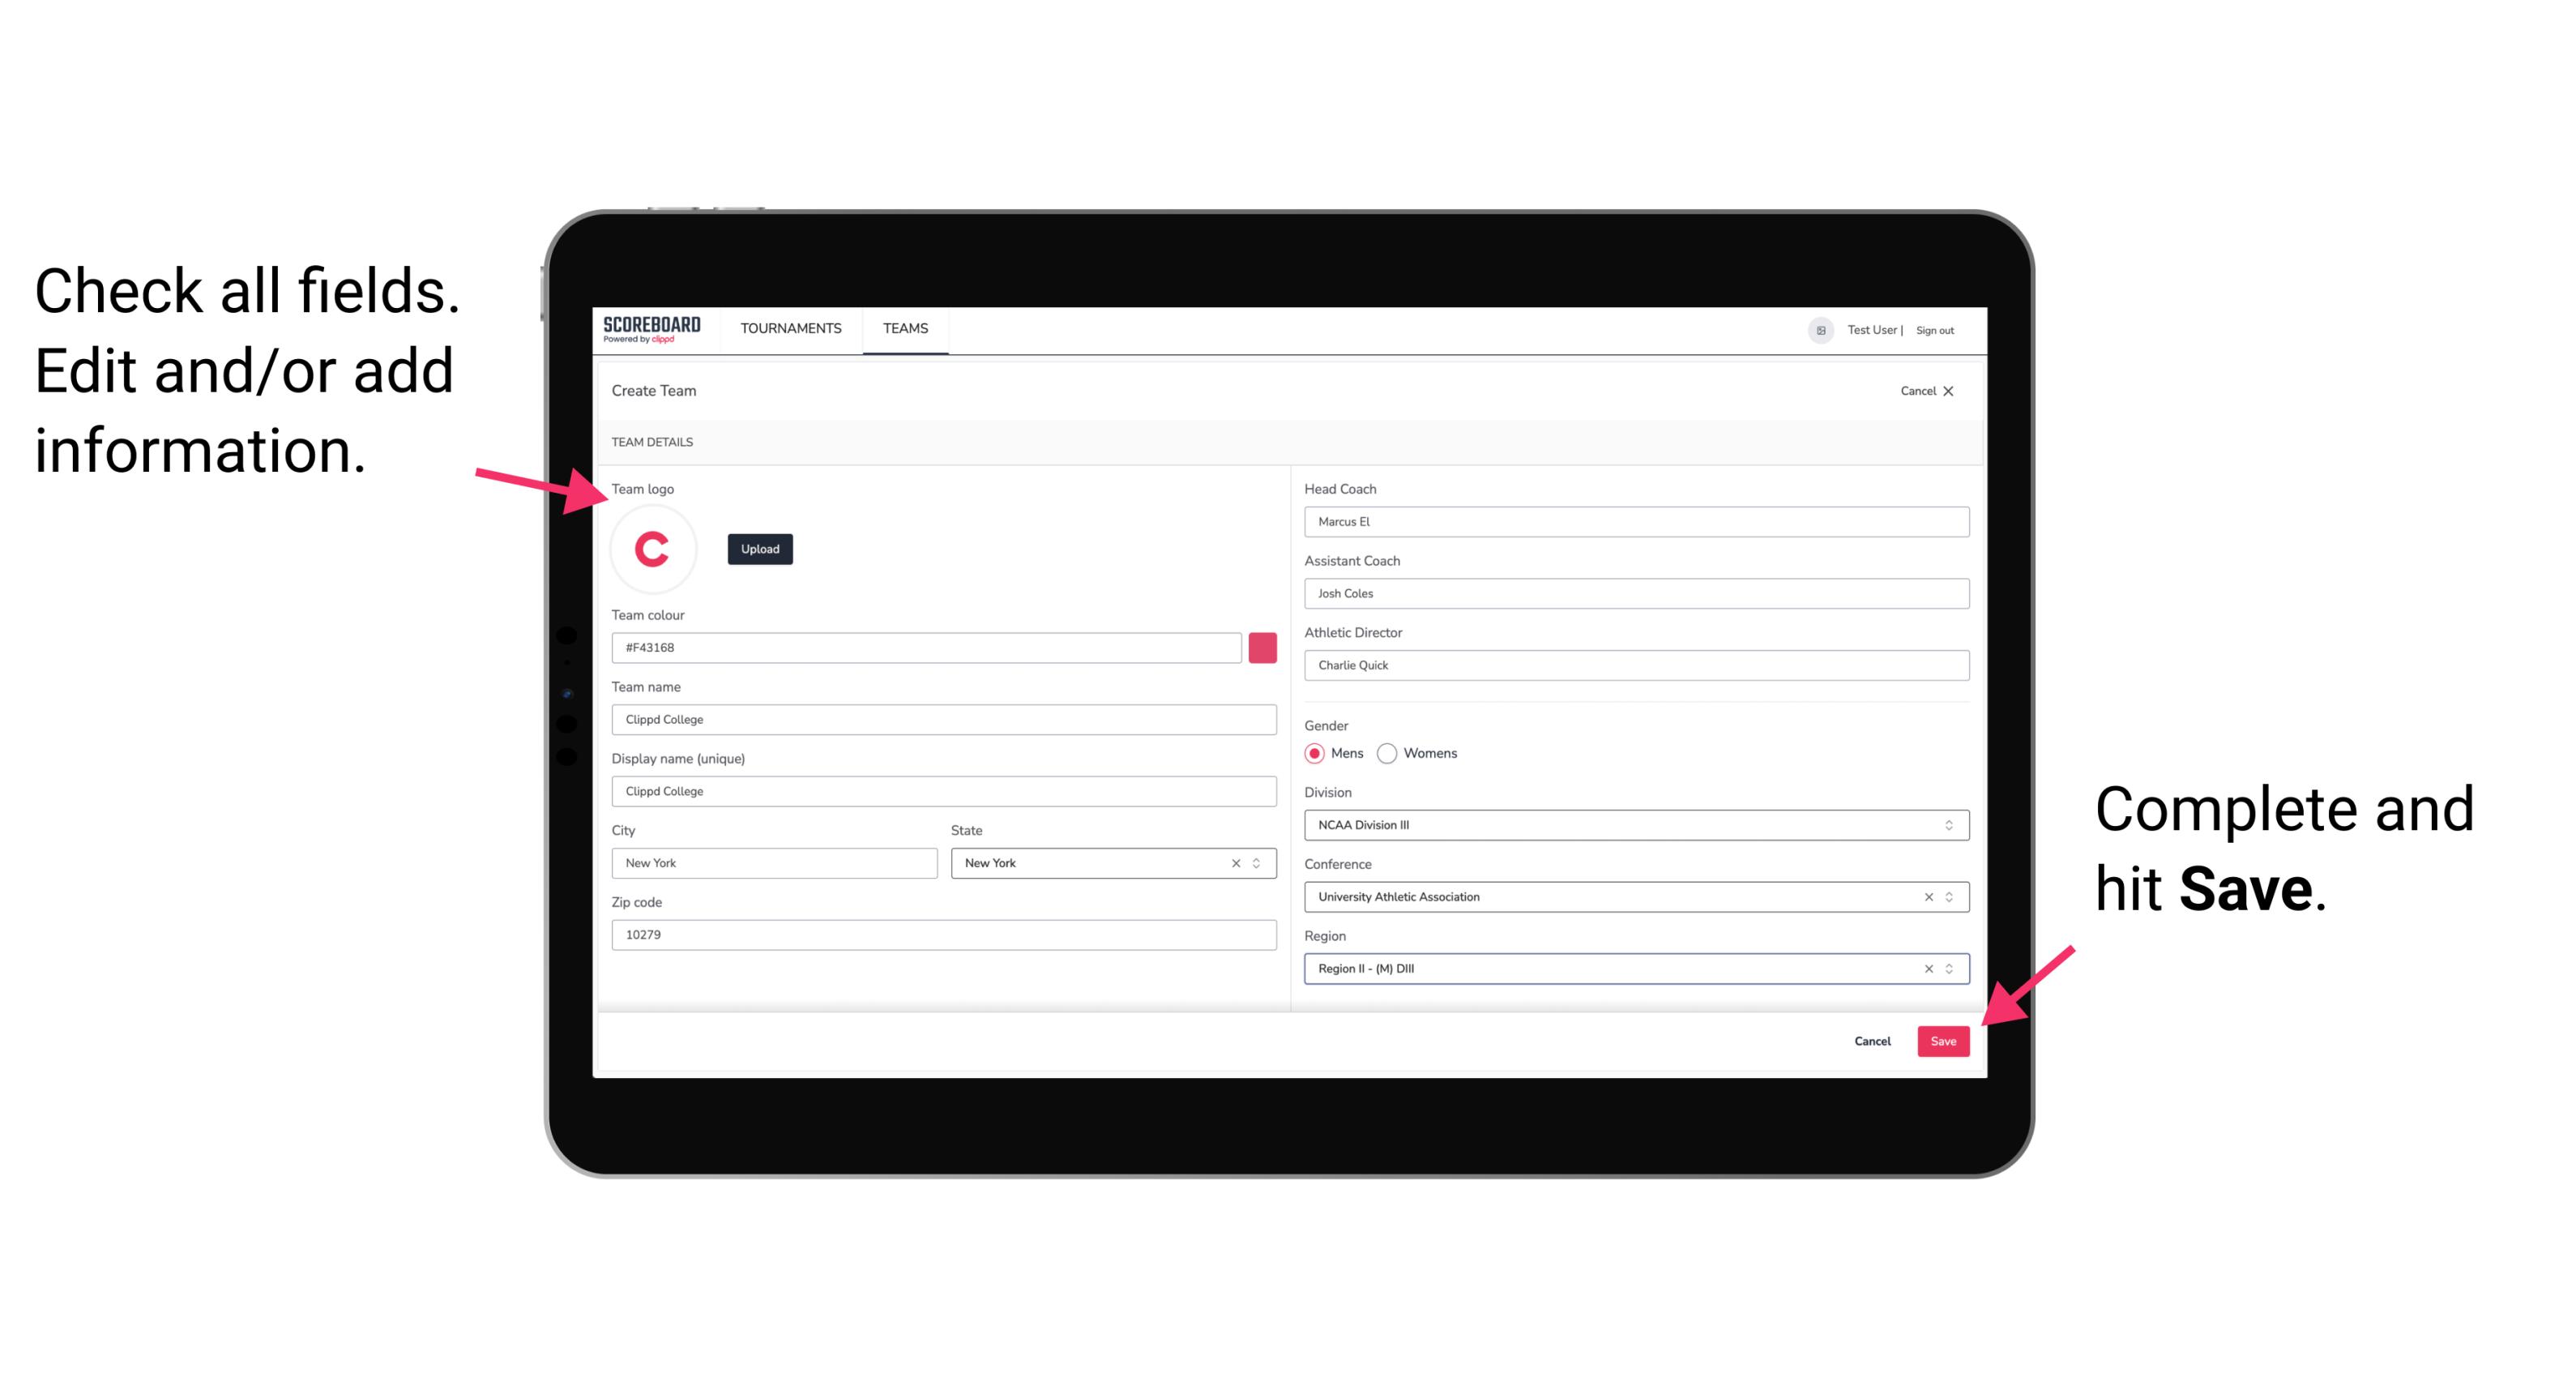Screen dimensions: 2576x1386
Task: Click the red color swatch next to hex field
Action: point(1264,645)
